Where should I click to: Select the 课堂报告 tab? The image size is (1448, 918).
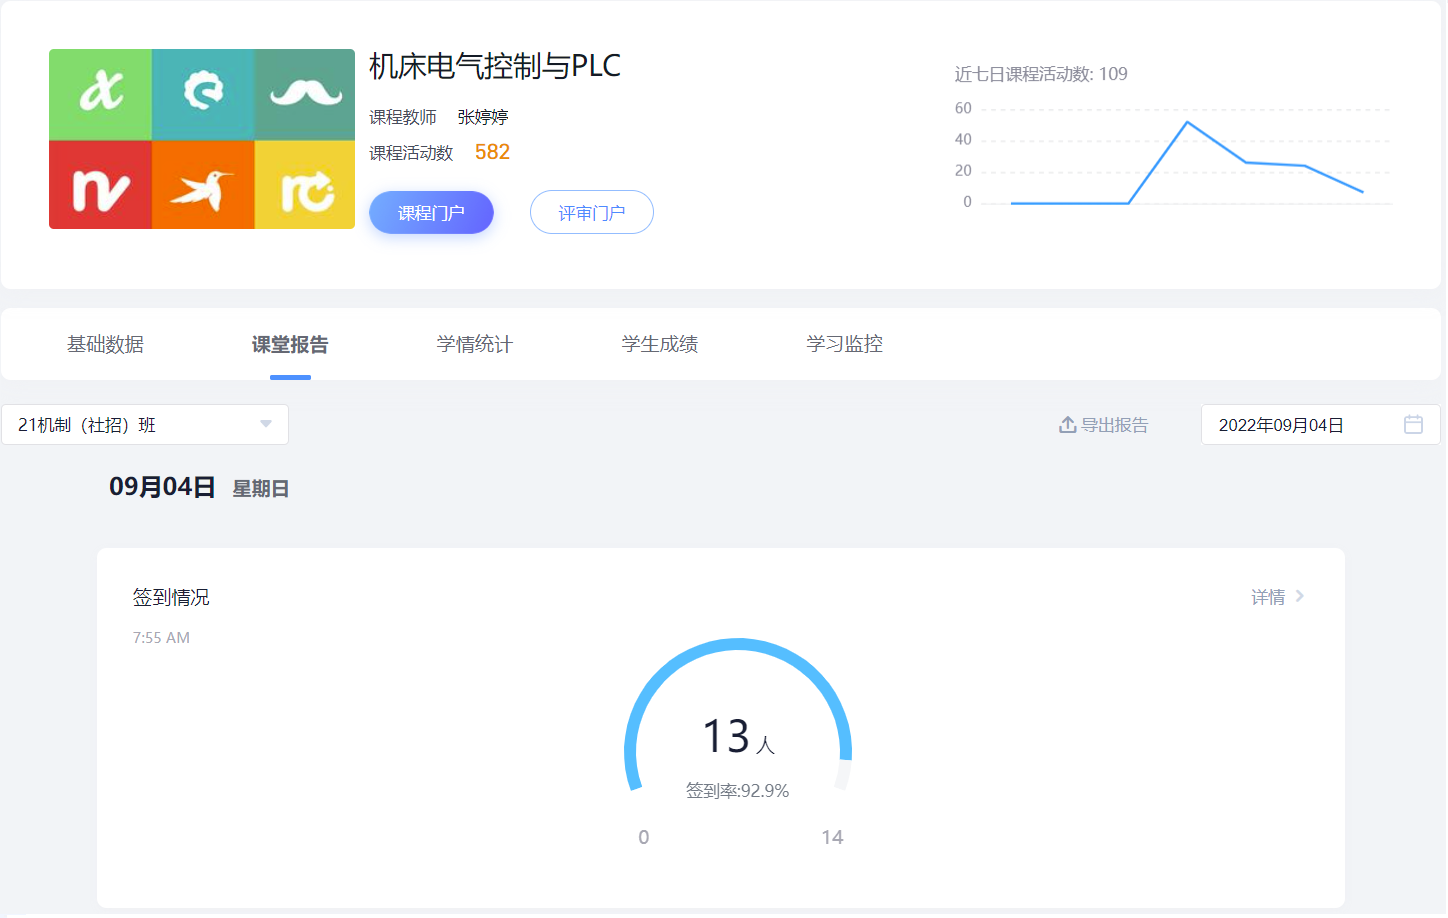click(290, 345)
